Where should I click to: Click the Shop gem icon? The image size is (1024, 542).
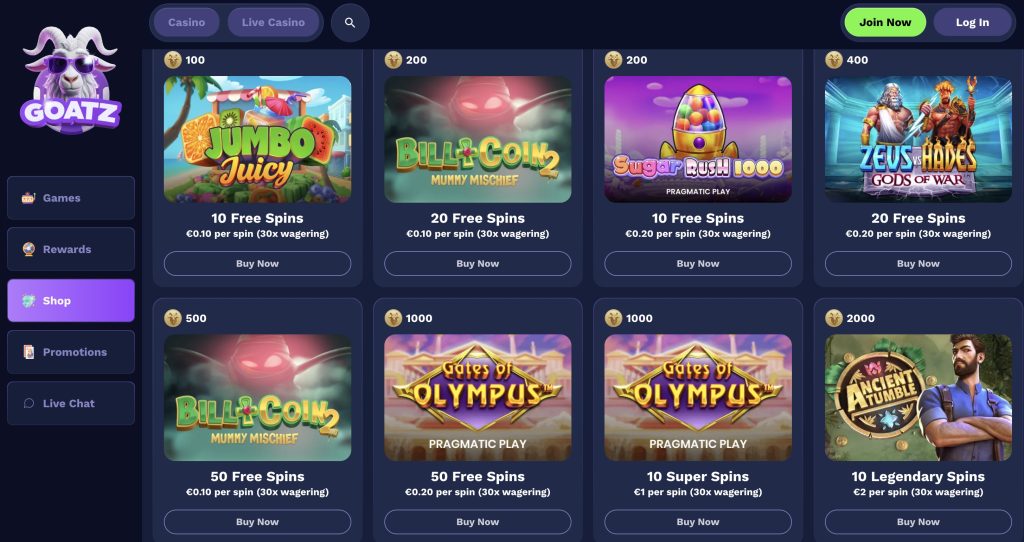tap(28, 301)
